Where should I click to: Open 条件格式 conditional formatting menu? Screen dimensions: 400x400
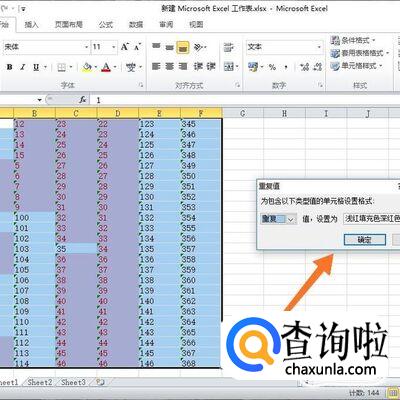pyautogui.click(x=353, y=41)
